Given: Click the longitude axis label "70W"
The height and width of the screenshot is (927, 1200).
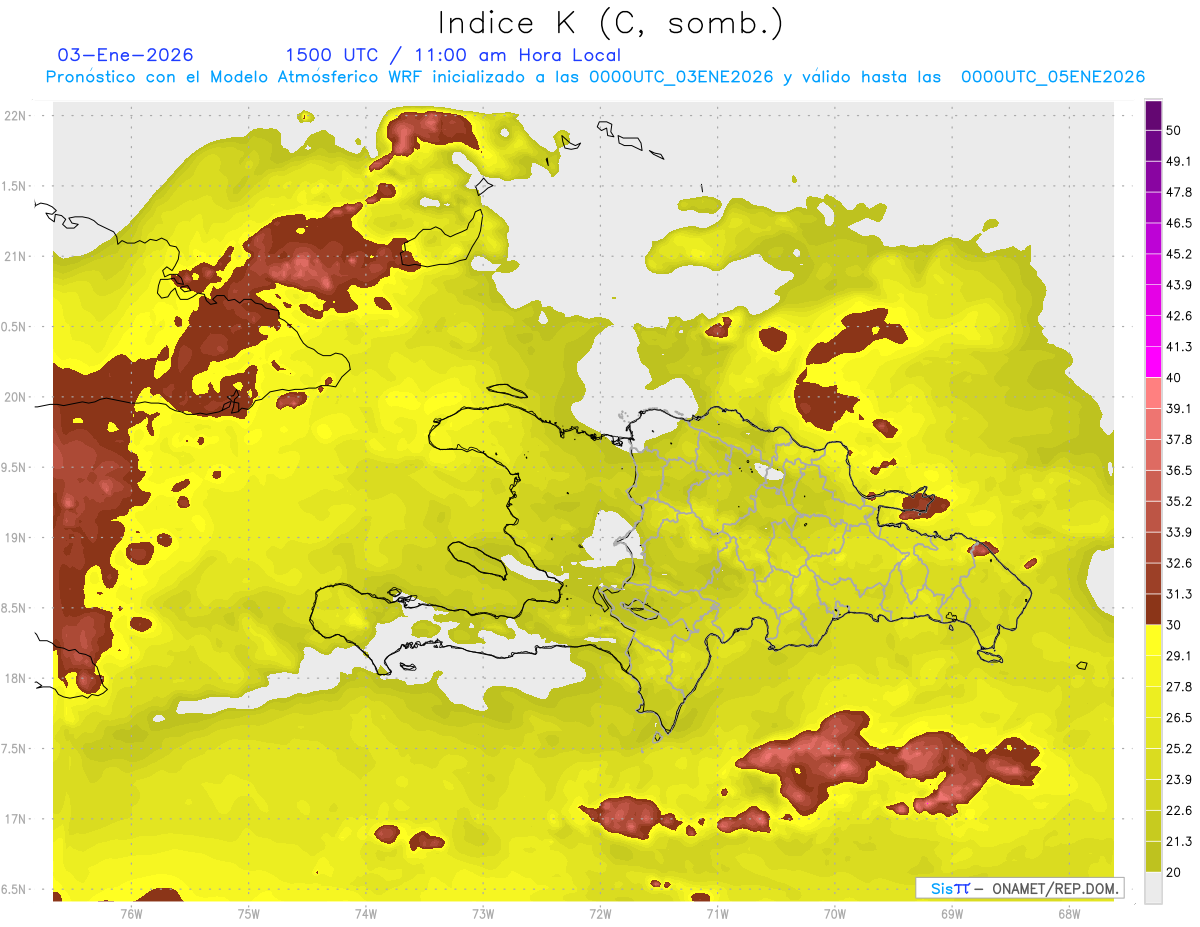Looking at the screenshot, I should [835, 913].
